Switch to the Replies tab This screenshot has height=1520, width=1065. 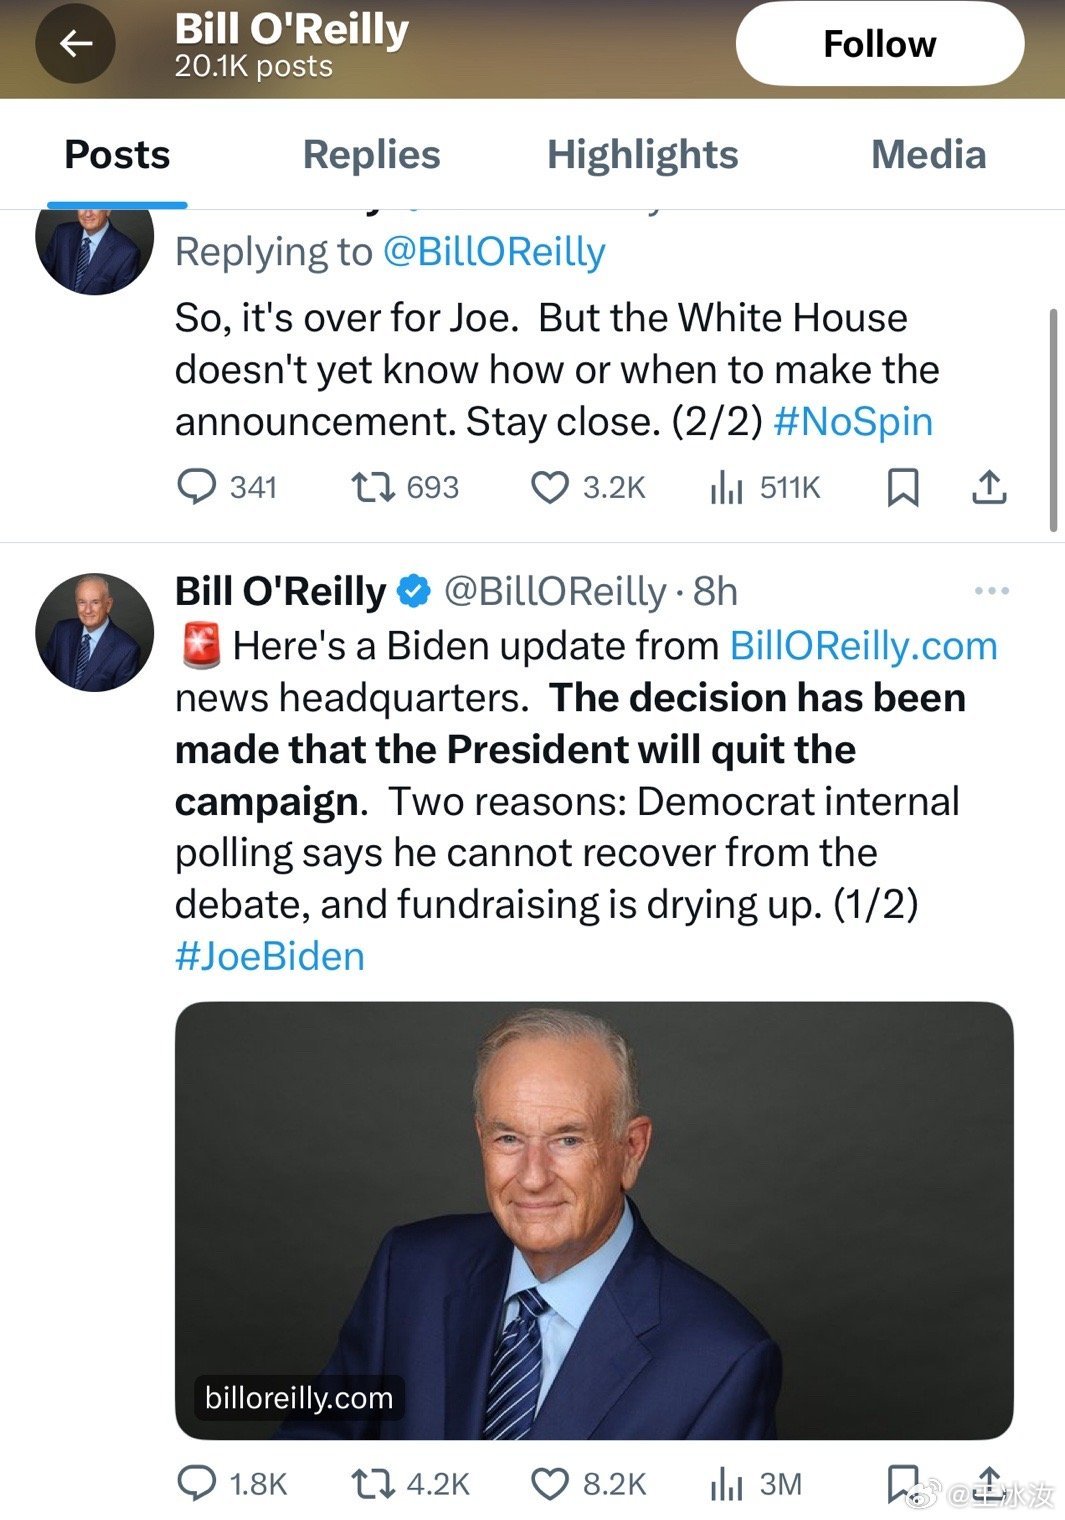(371, 155)
